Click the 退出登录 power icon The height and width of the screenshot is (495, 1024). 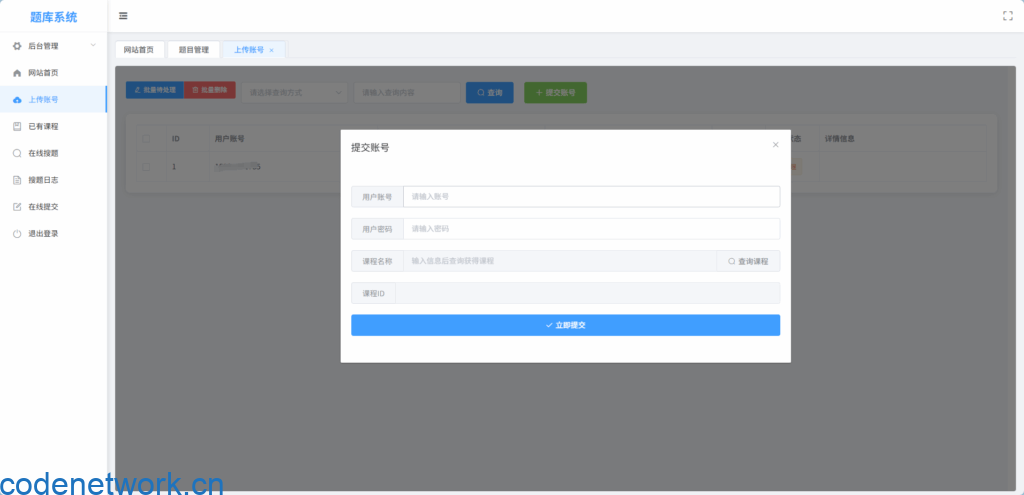click(x=17, y=234)
